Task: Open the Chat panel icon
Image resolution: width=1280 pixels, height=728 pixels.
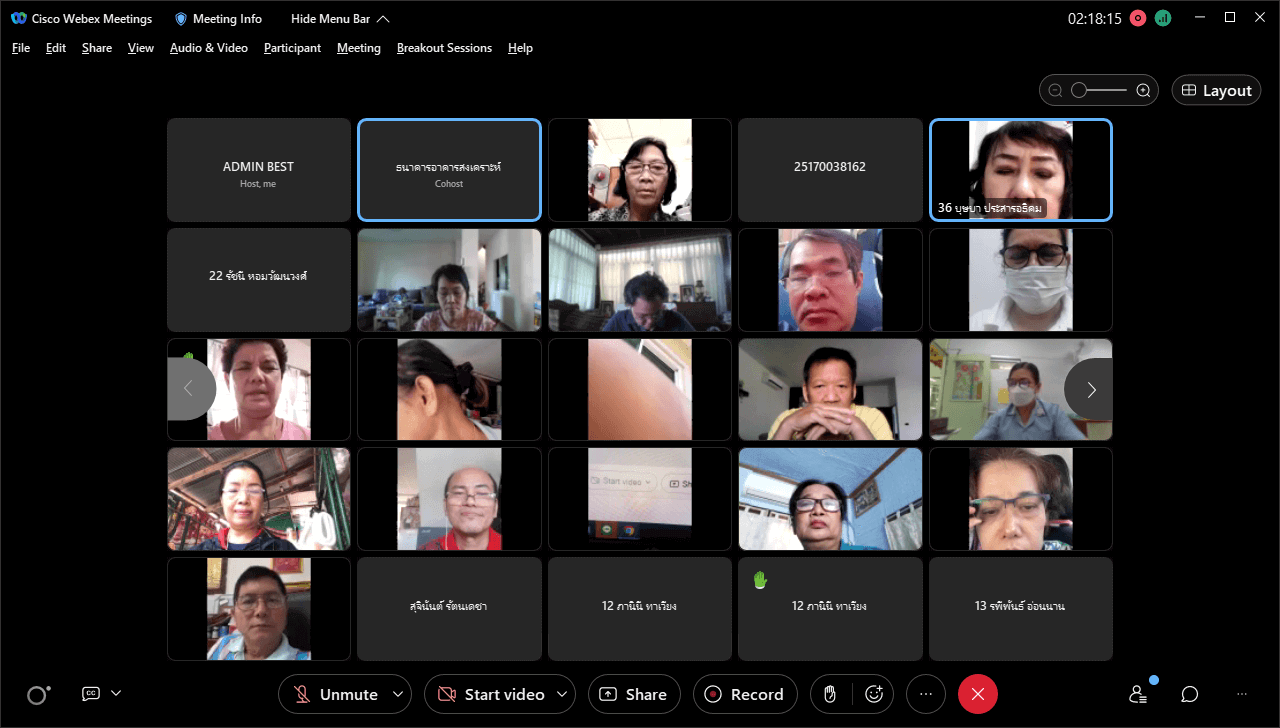Action: (1189, 694)
